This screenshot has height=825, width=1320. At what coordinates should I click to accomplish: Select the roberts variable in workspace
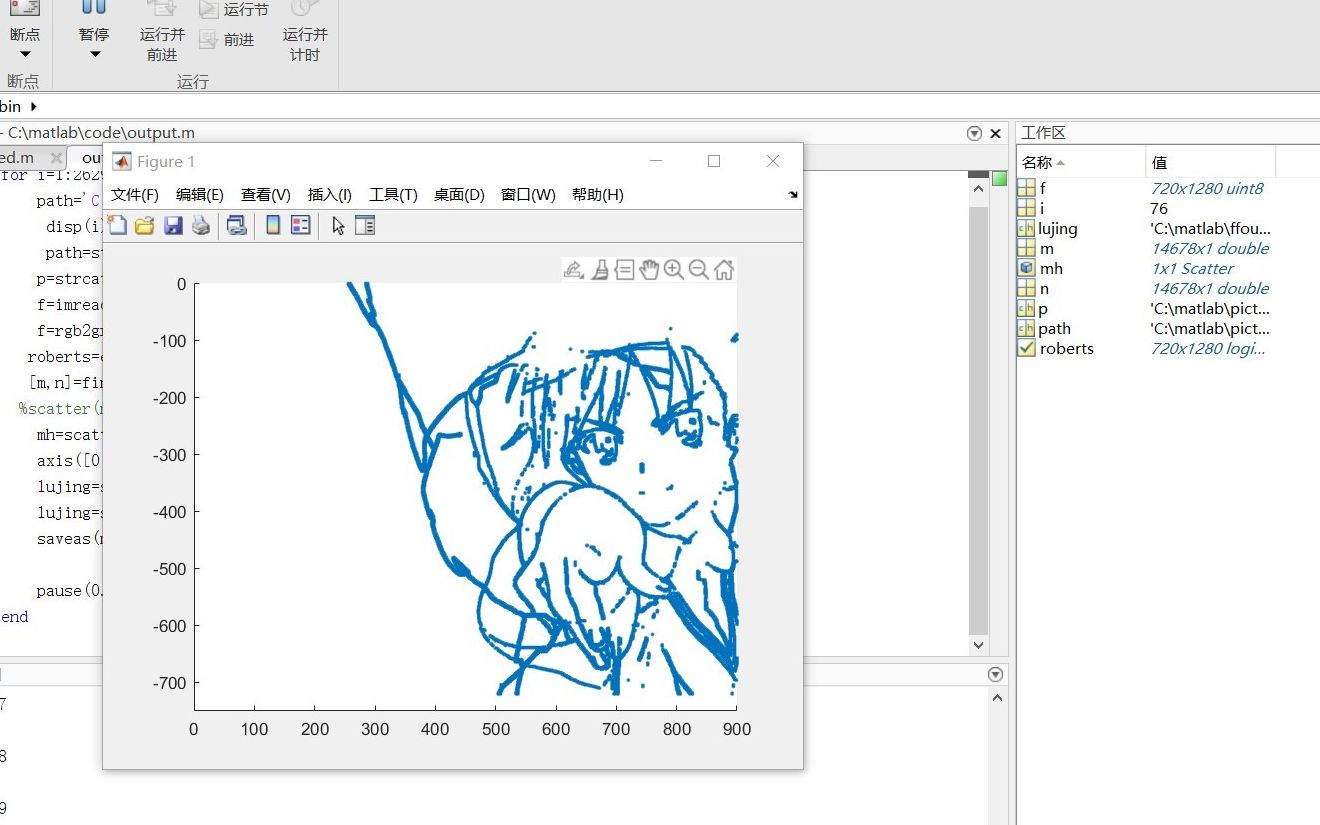click(1066, 348)
